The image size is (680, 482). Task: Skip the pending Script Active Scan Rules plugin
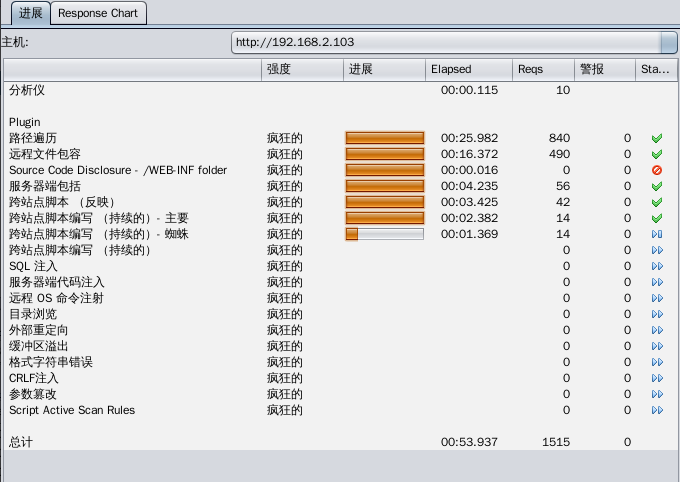pos(657,410)
